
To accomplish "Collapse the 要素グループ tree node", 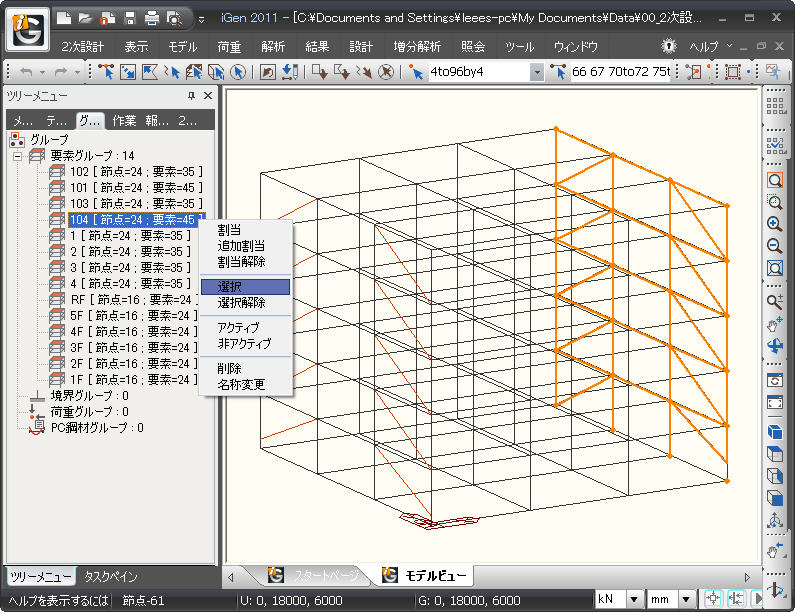I will pyautogui.click(x=17, y=156).
